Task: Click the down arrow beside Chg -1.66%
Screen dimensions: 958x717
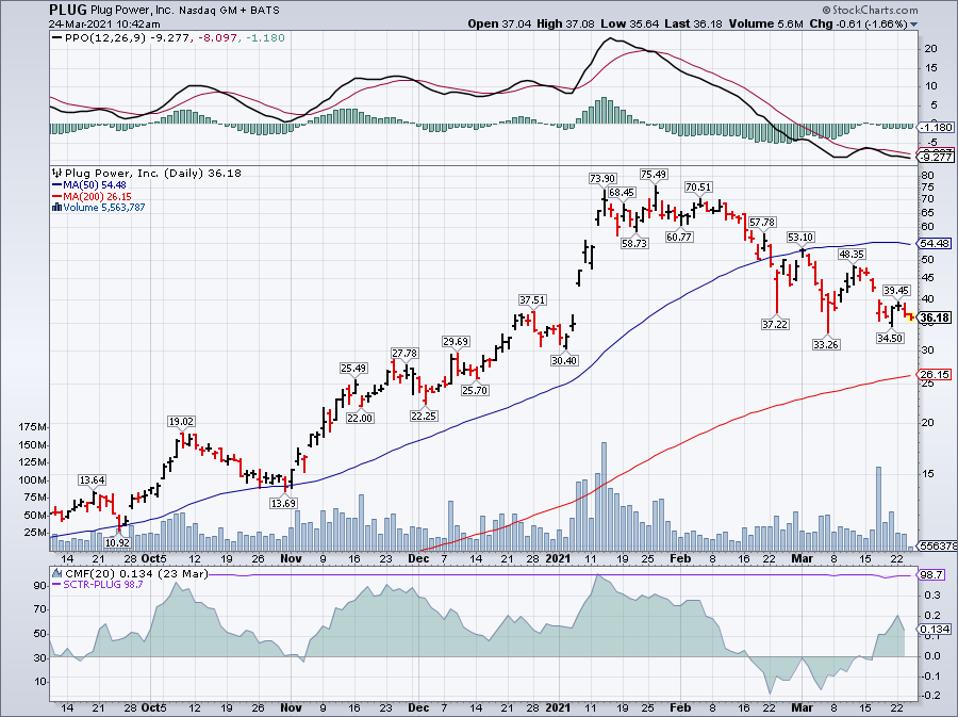Action: [x=914, y=24]
